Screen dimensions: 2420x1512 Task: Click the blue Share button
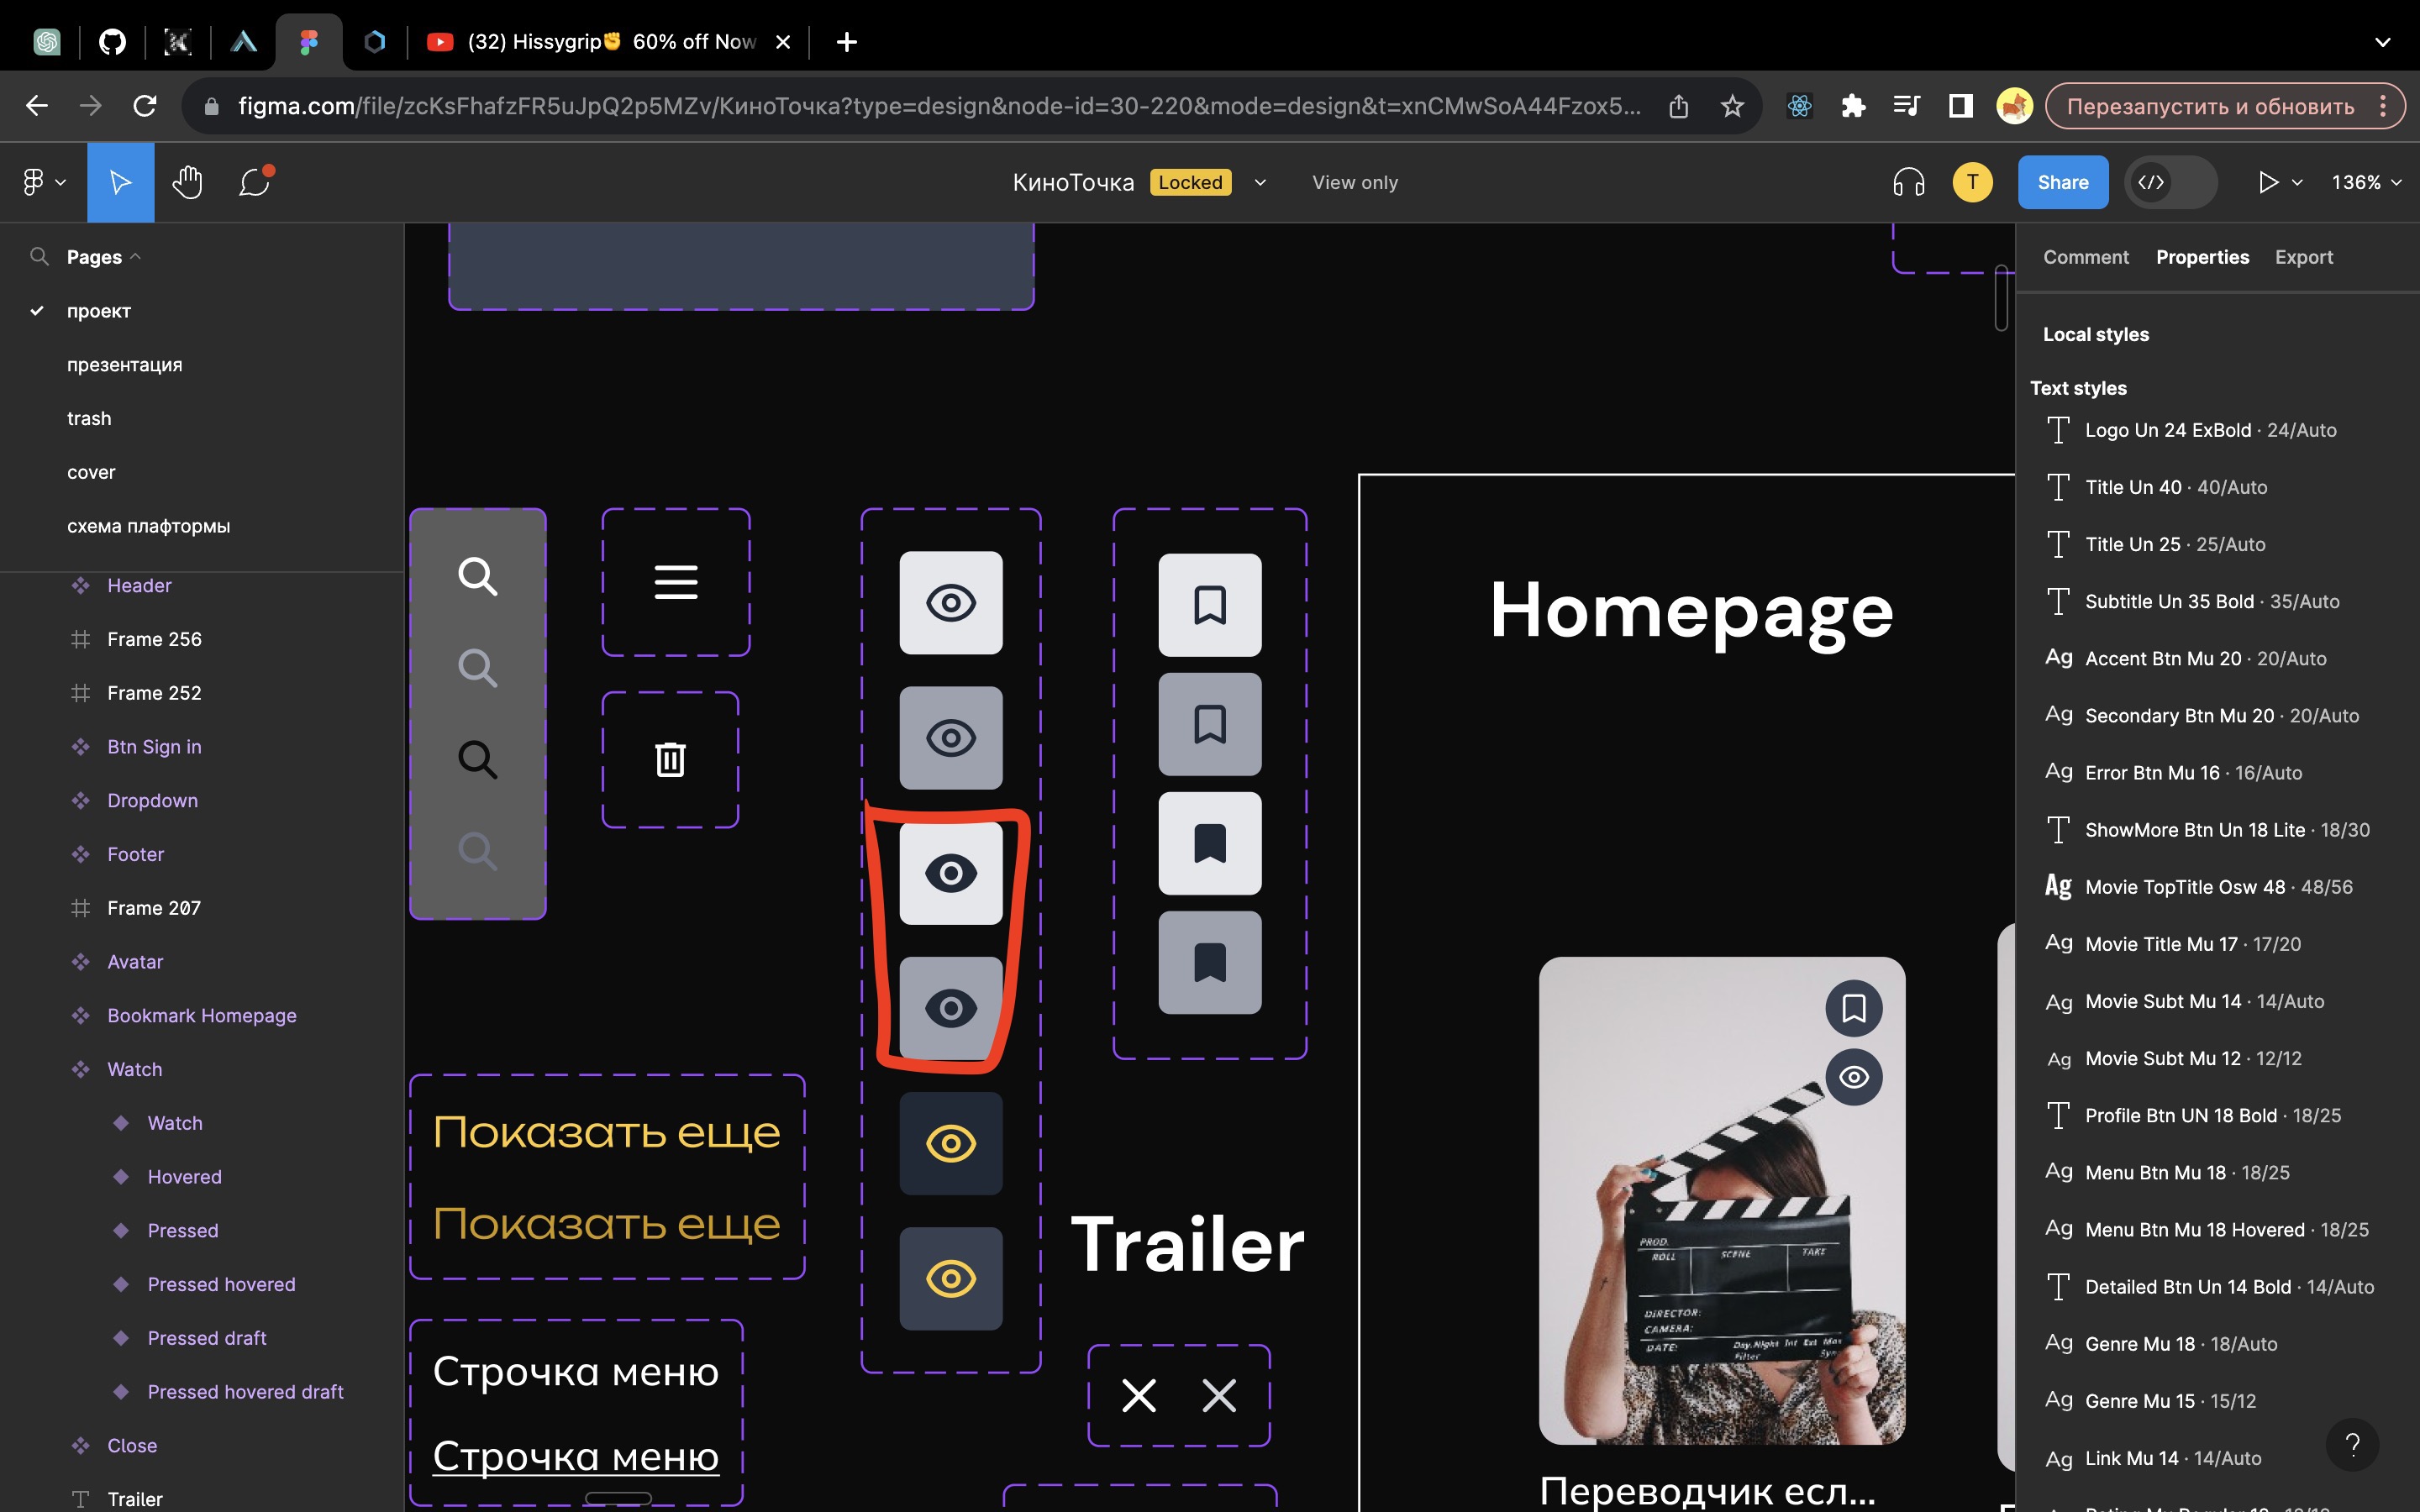tap(2062, 182)
